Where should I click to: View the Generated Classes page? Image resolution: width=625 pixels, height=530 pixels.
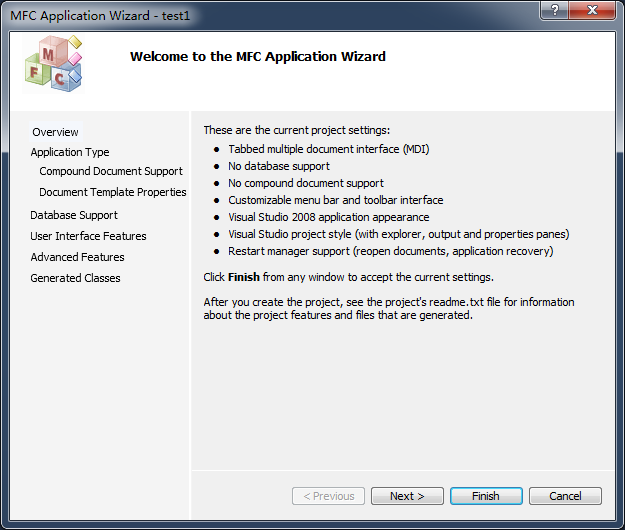click(x=75, y=278)
